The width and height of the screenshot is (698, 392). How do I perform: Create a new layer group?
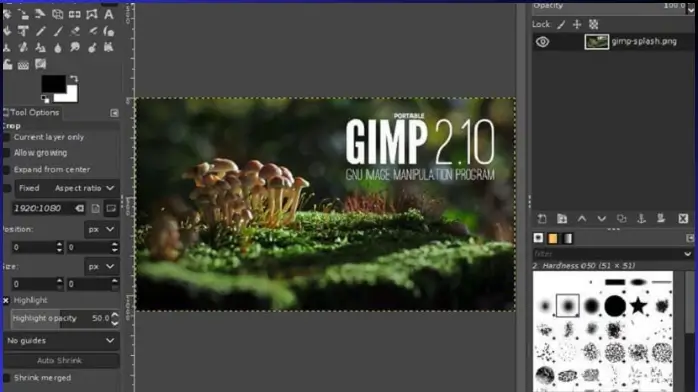pyautogui.click(x=562, y=218)
